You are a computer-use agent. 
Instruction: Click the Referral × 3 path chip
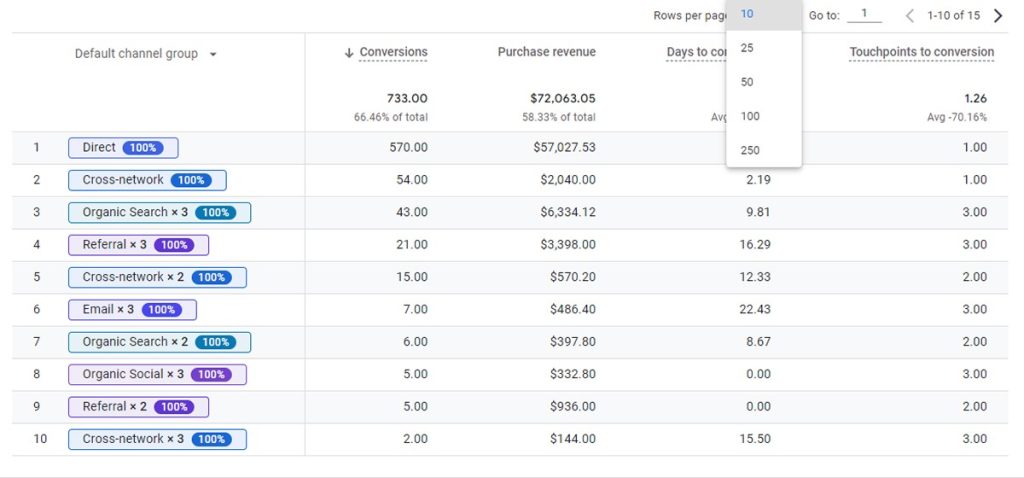[138, 245]
